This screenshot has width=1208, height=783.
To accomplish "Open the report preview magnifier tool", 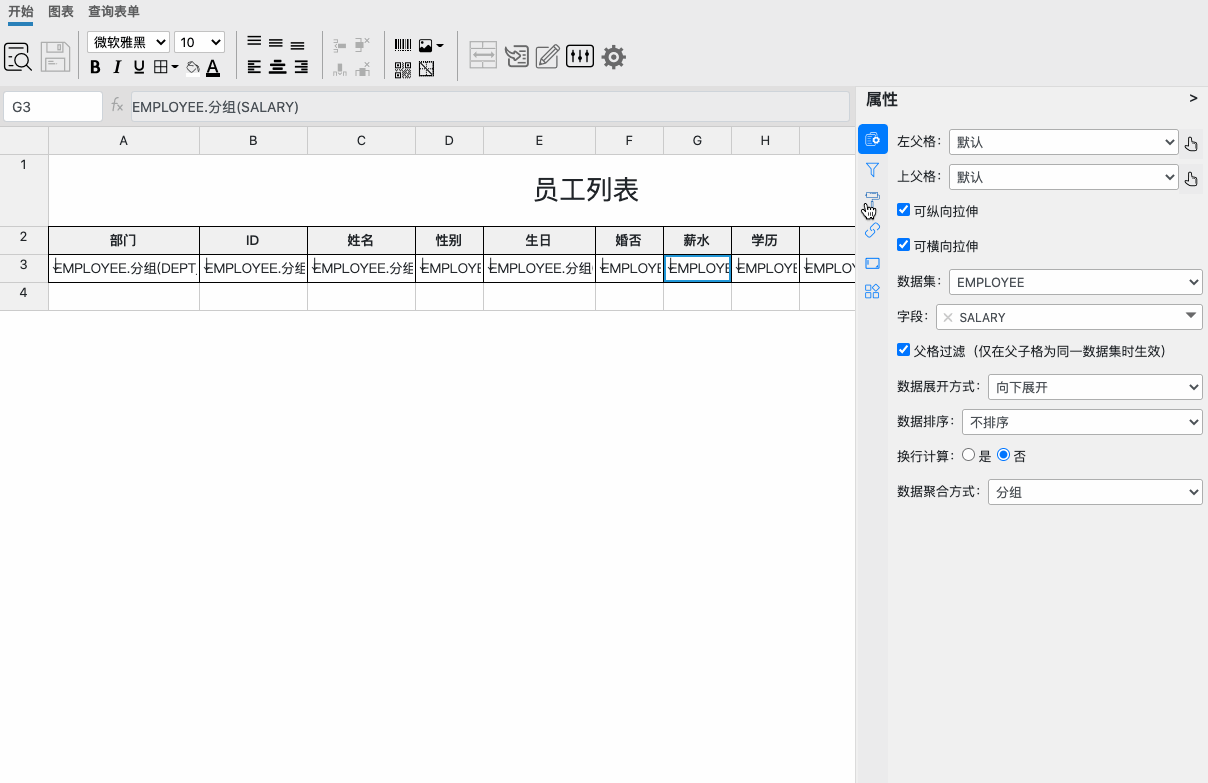I will (18, 56).
